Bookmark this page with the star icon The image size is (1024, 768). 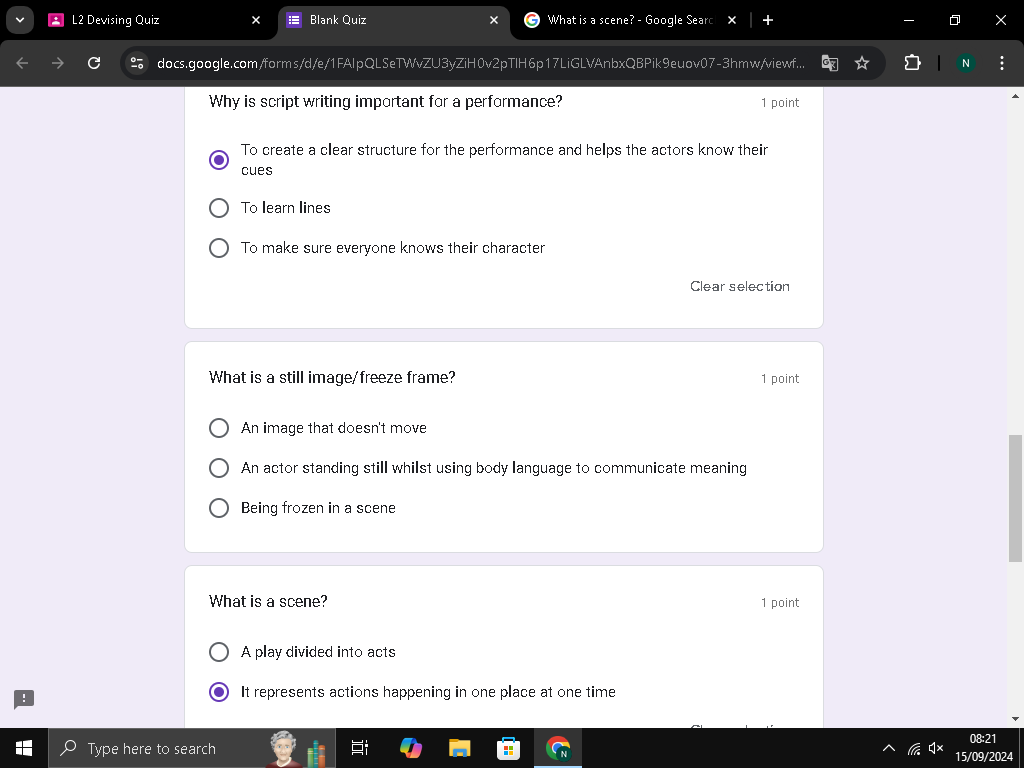point(862,63)
